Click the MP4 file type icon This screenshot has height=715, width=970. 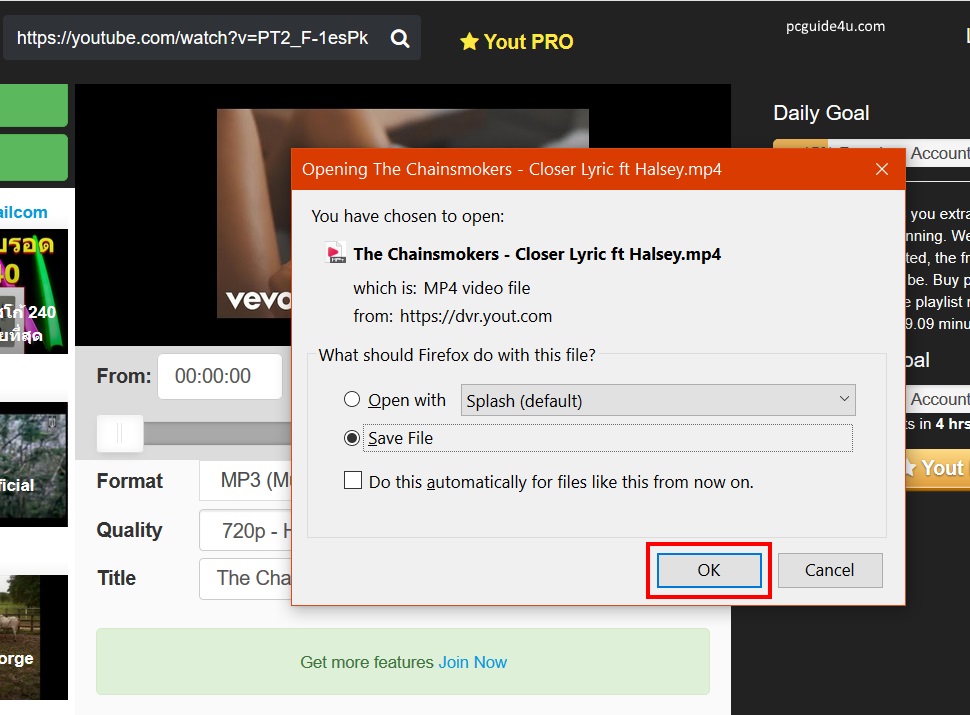[x=337, y=254]
